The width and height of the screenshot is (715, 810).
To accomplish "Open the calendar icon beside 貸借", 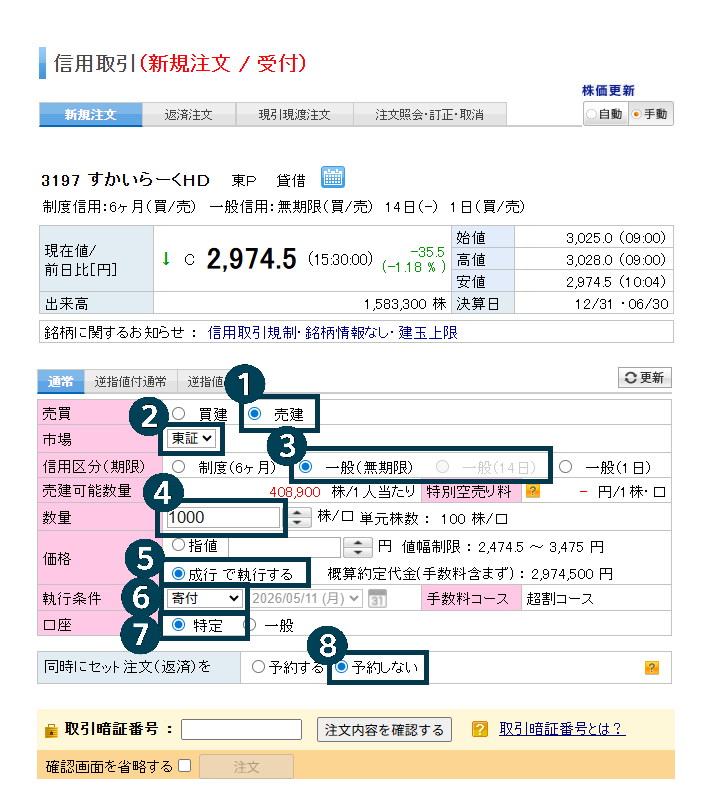I will click(333, 178).
